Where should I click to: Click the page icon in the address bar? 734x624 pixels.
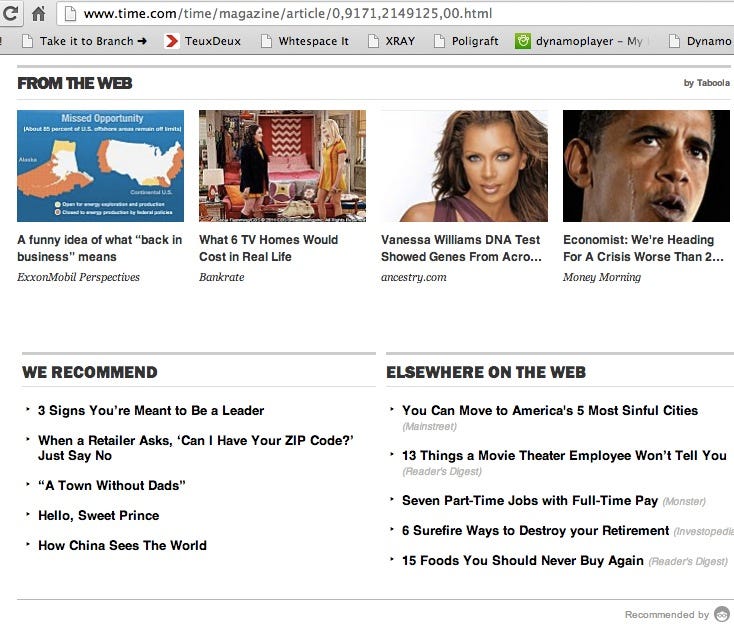tap(70, 14)
